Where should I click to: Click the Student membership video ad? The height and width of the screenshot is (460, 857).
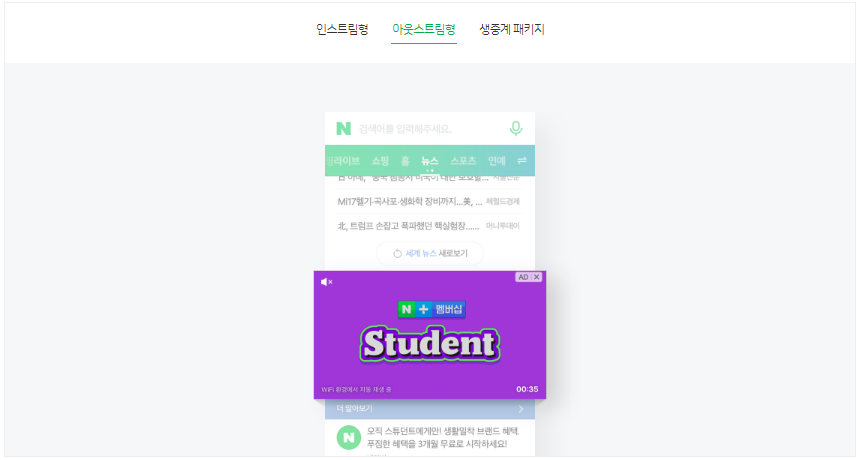(x=430, y=335)
